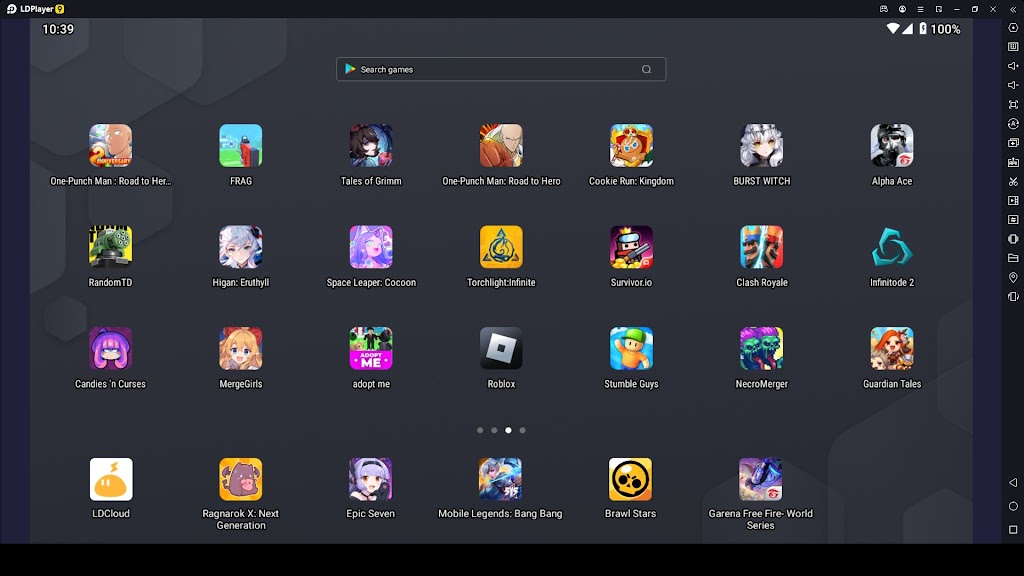
Task: Open Clash Royale
Action: coord(761,247)
